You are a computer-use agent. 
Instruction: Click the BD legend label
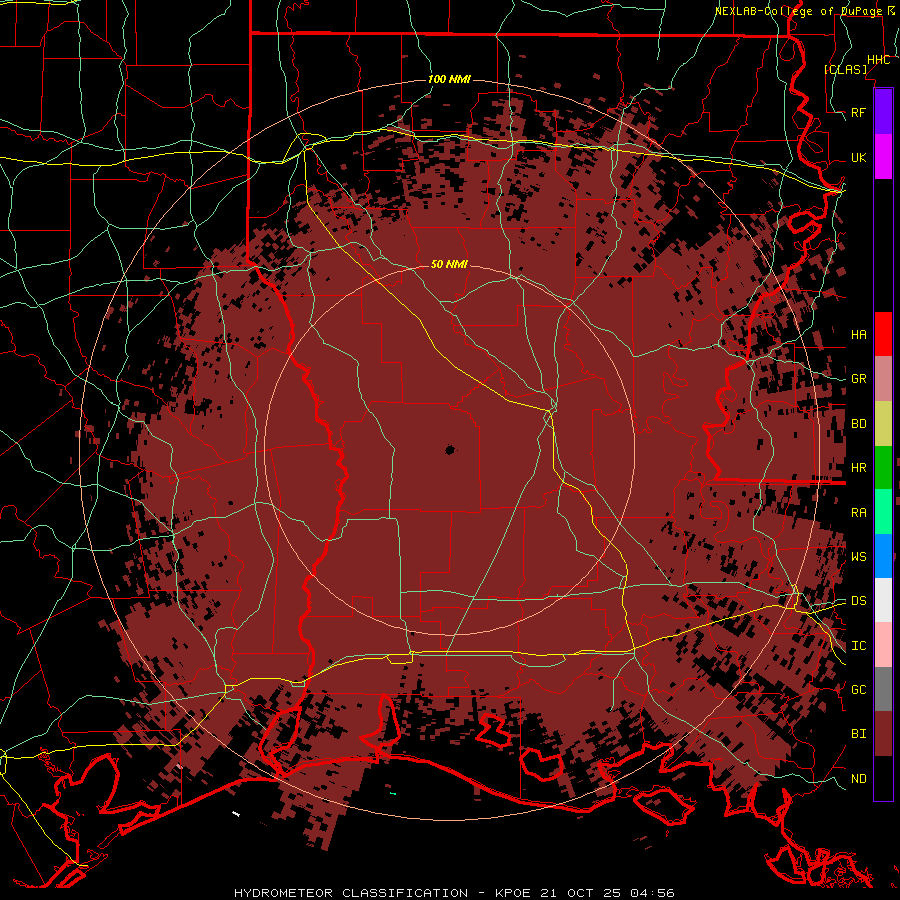pyautogui.click(x=858, y=424)
